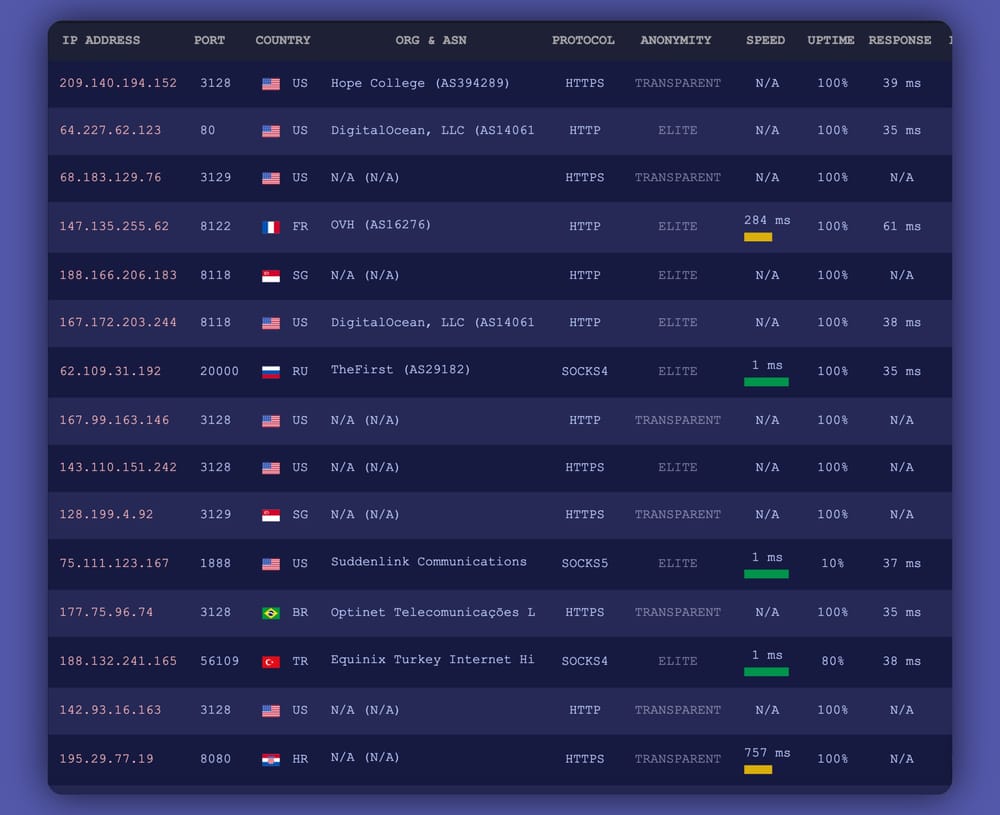
Task: Sort the table by COUNTRY
Action: pos(282,40)
